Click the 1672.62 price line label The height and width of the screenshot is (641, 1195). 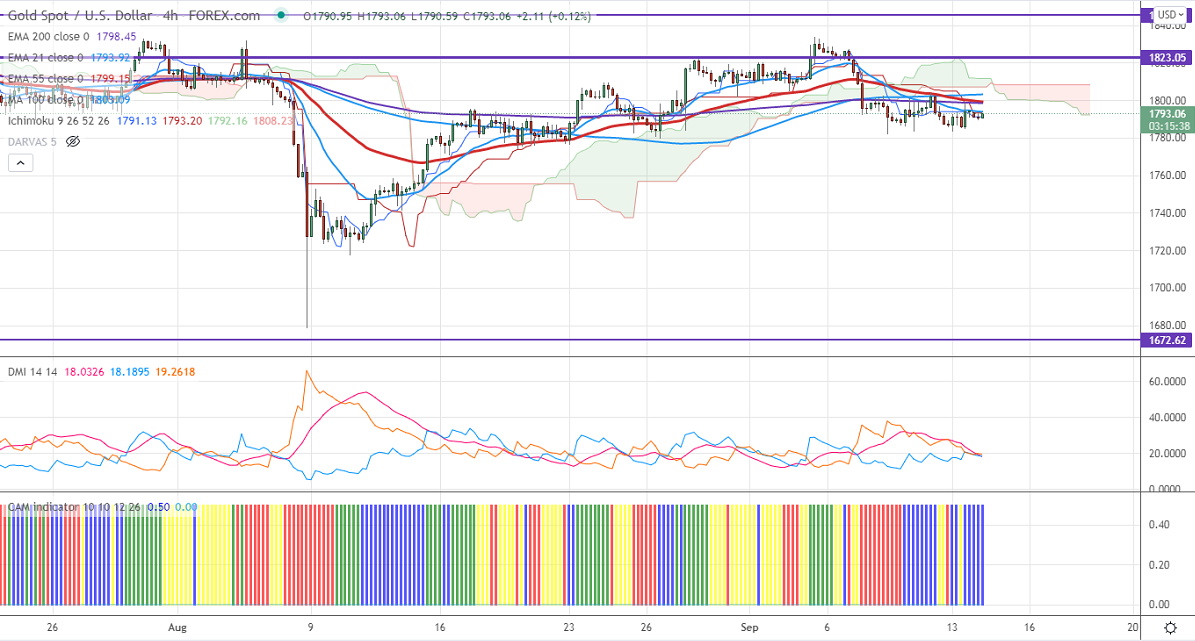click(1167, 340)
